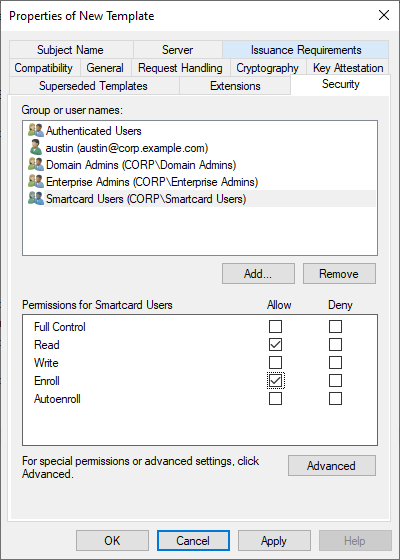Click the Add... button
The height and width of the screenshot is (560, 400).
258,274
